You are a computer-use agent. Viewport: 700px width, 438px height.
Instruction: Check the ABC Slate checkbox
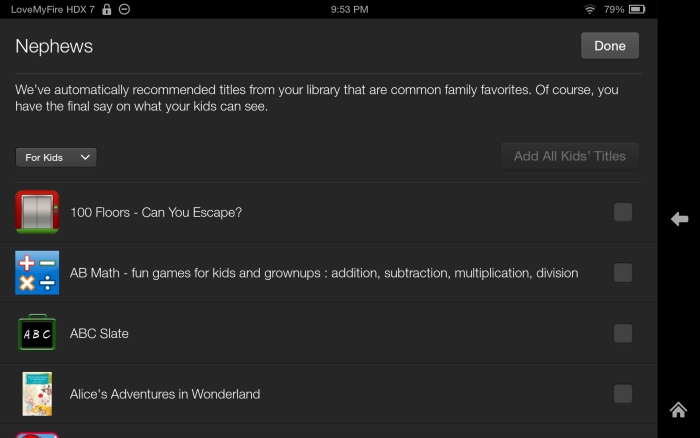click(623, 333)
